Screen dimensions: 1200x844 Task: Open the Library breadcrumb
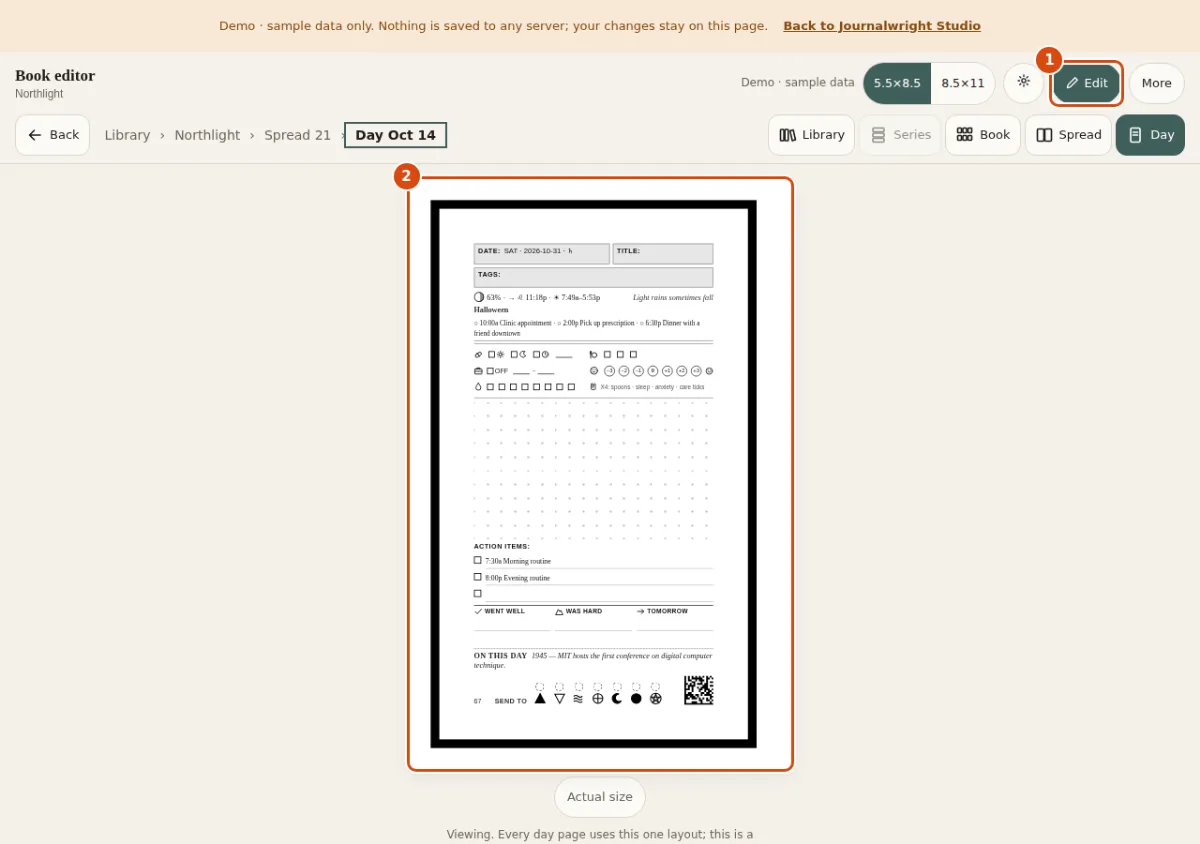pyautogui.click(x=127, y=135)
